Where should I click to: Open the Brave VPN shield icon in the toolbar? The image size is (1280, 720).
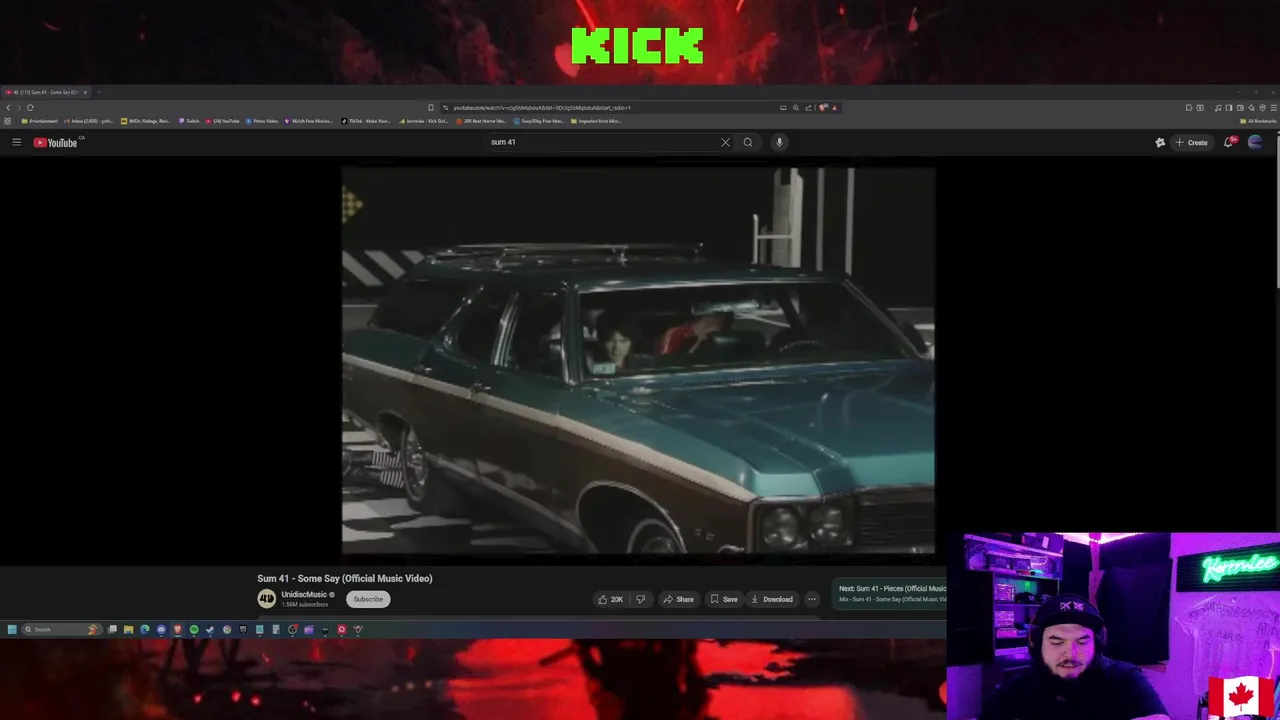[x=1262, y=107]
